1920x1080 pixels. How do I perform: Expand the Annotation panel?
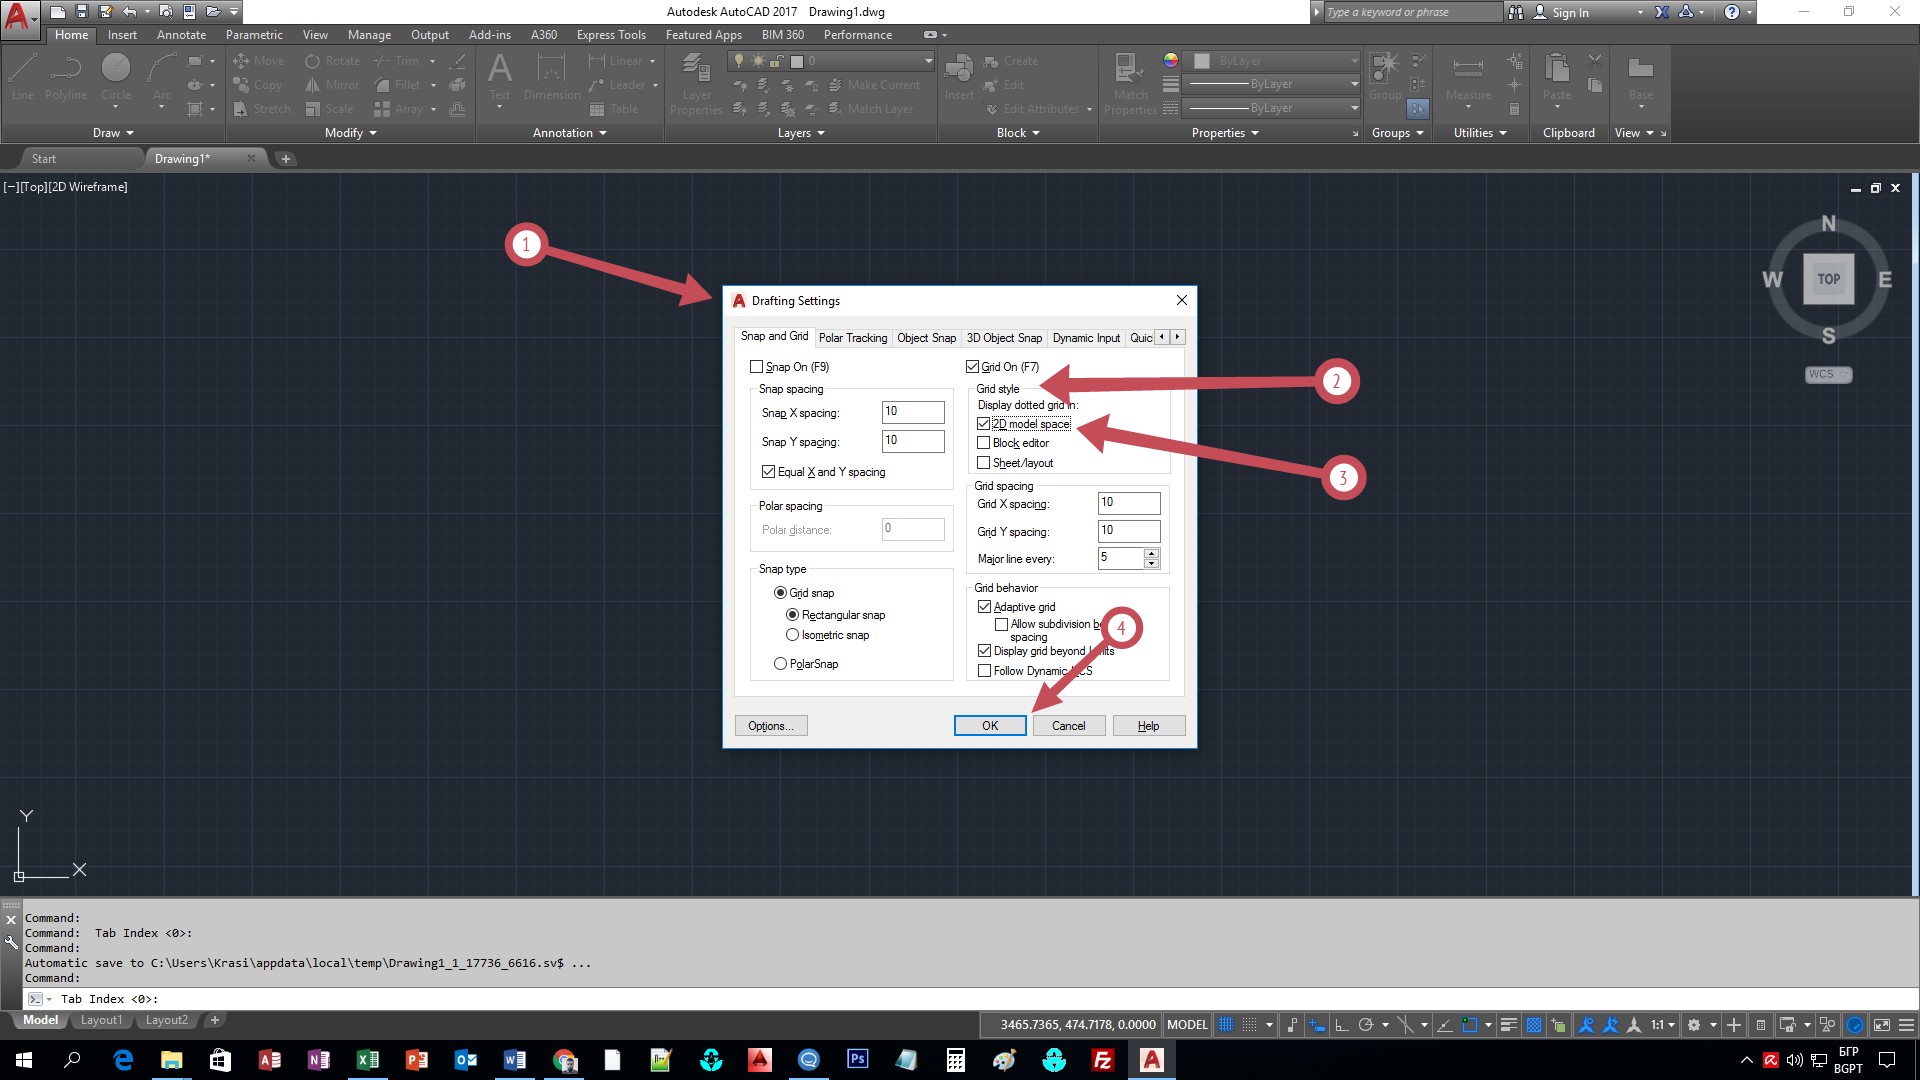click(x=570, y=133)
